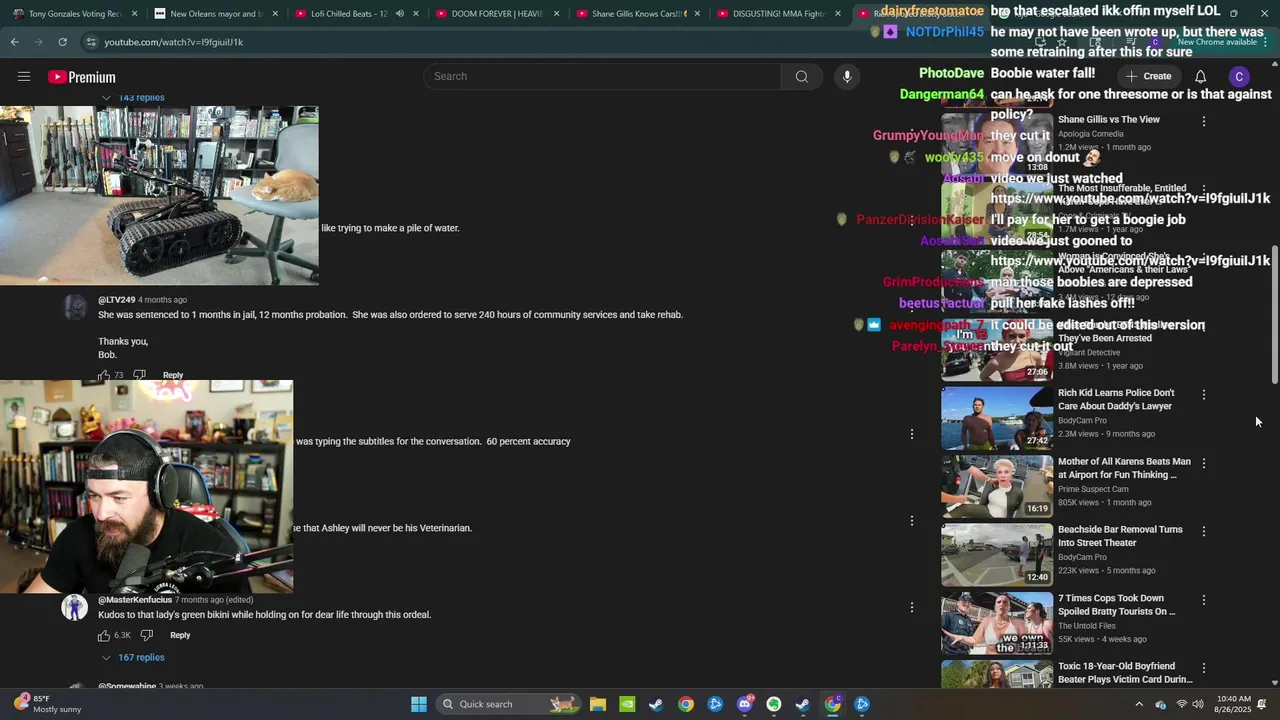Open the notifications bell
This screenshot has height=720, width=1280.
coord(1200,77)
